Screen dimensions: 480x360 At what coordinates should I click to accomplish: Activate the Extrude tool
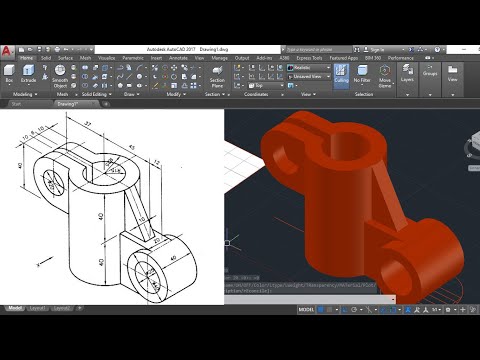coord(28,74)
